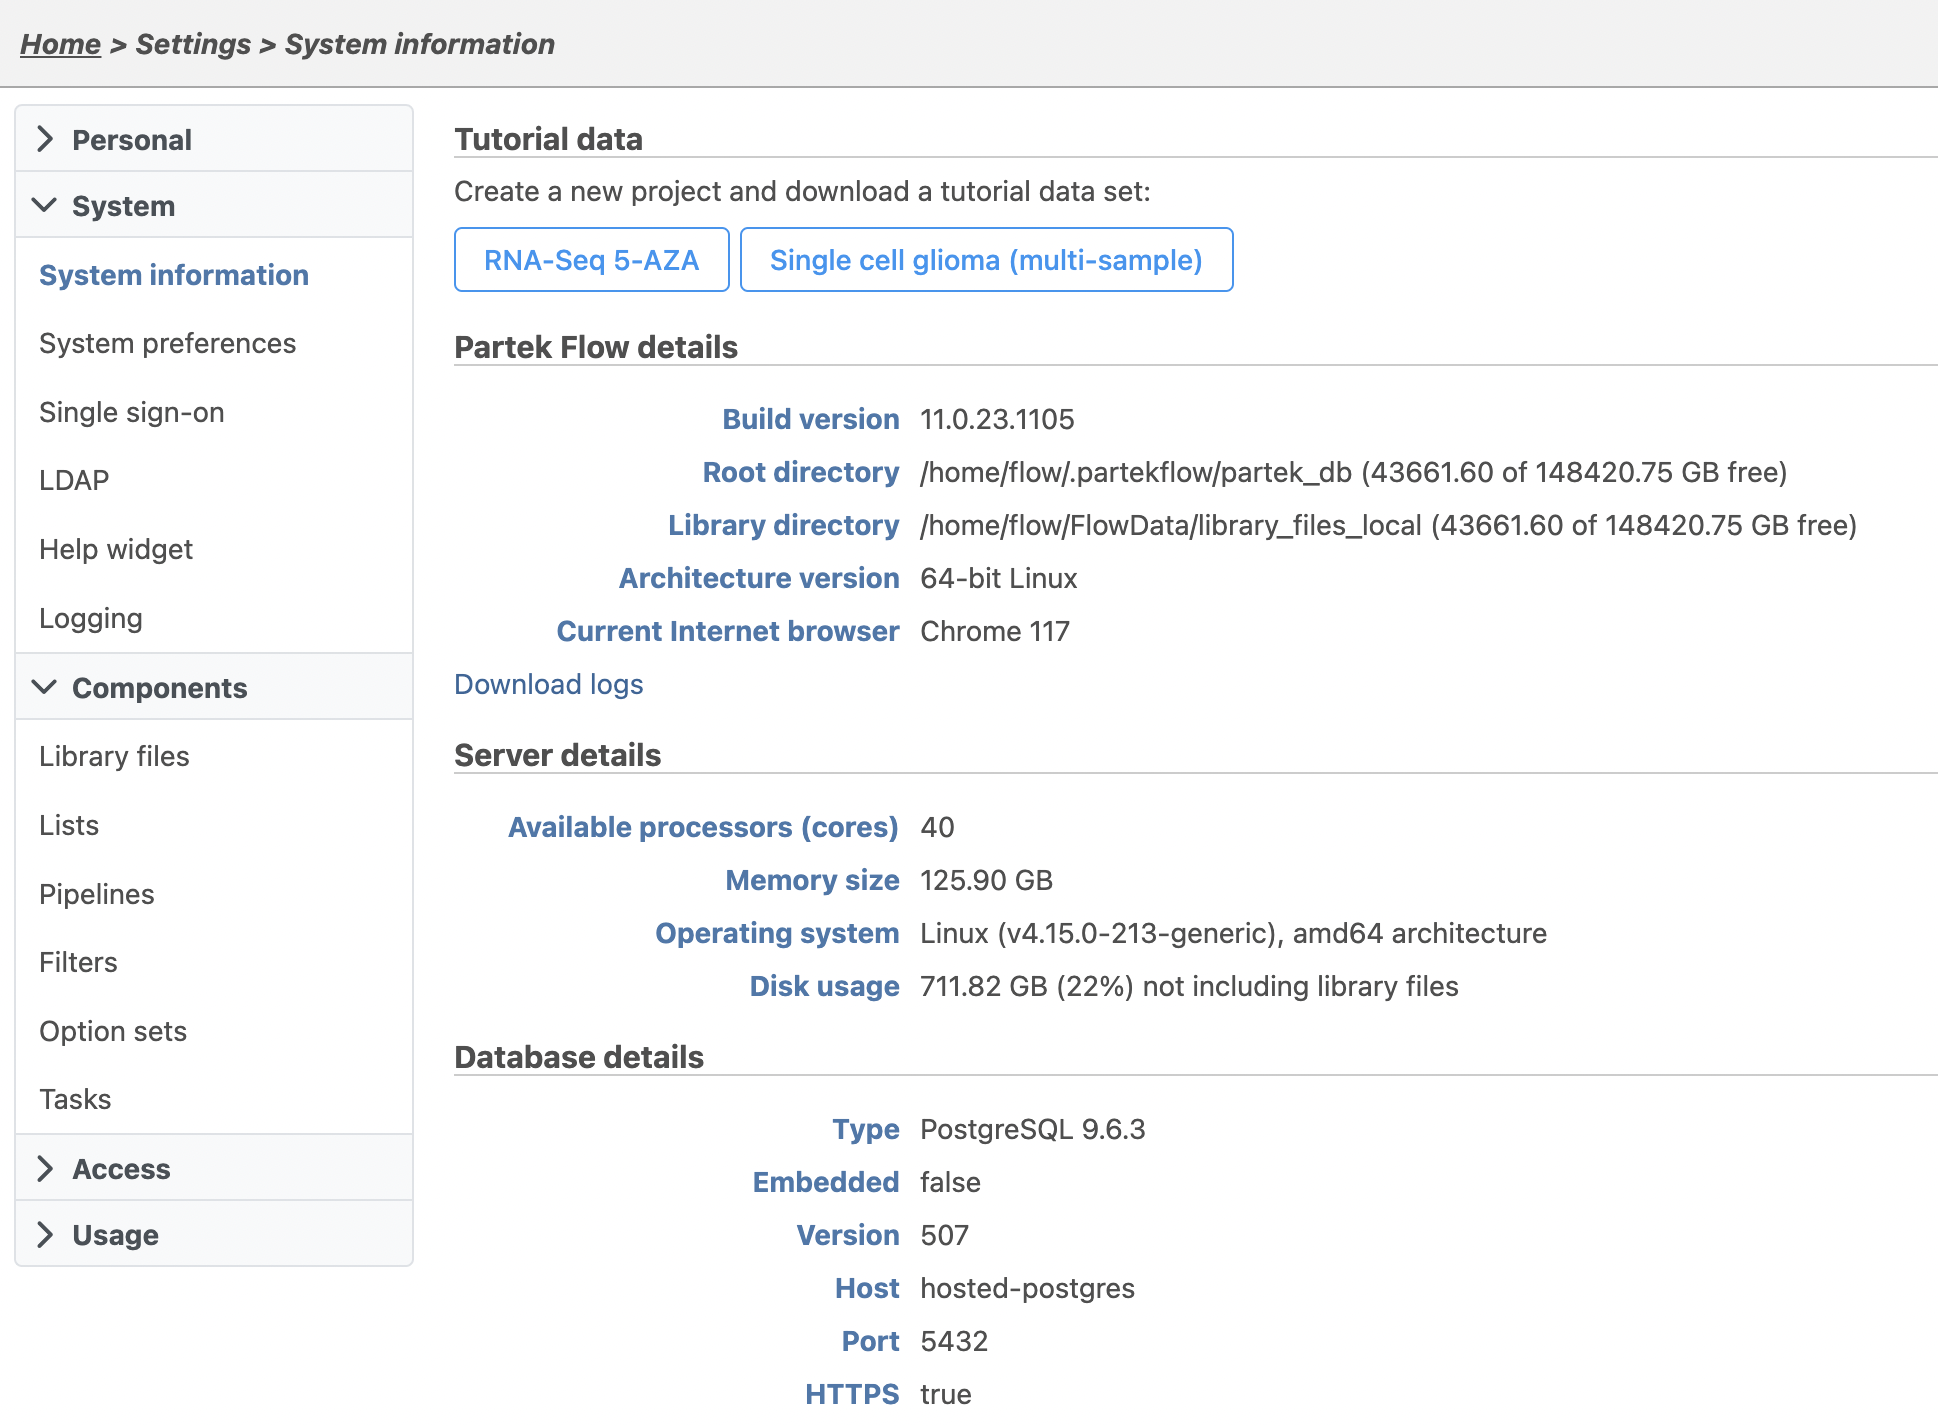Open the Filters component page
The height and width of the screenshot is (1426, 1938).
pyautogui.click(x=78, y=962)
